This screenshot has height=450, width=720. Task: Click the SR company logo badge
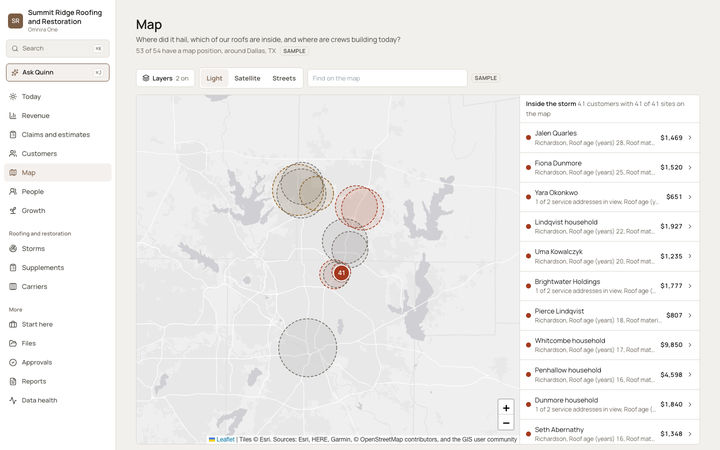click(16, 21)
